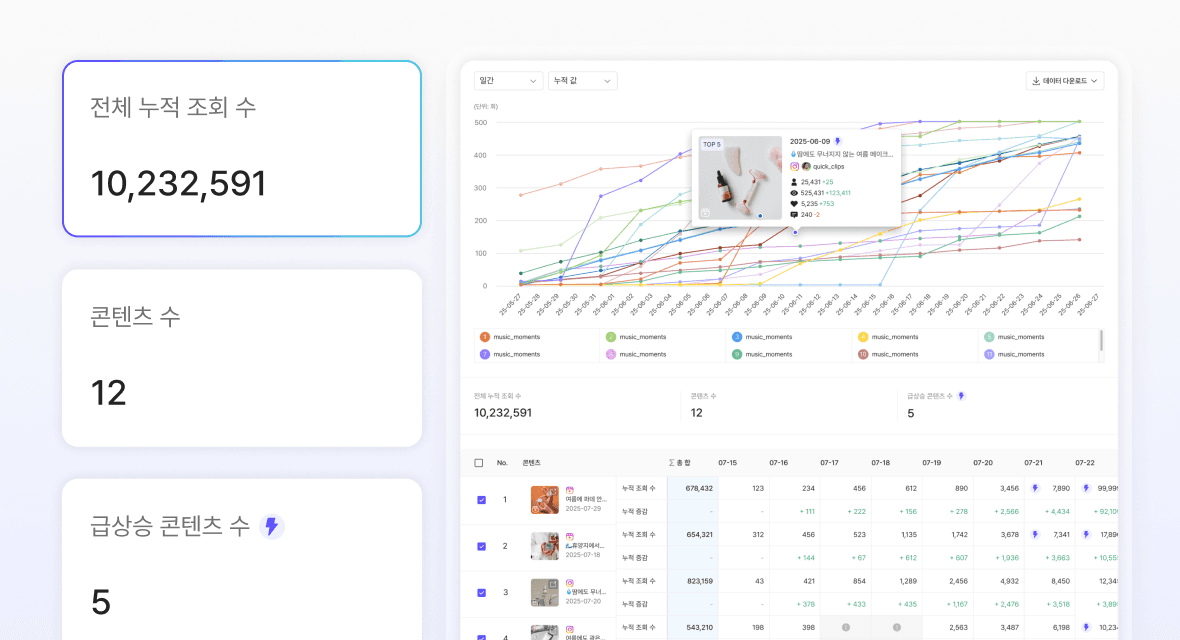Click the quick_clips profile avatar in tooltip
The height and width of the screenshot is (640, 1180).
pyautogui.click(x=806, y=166)
